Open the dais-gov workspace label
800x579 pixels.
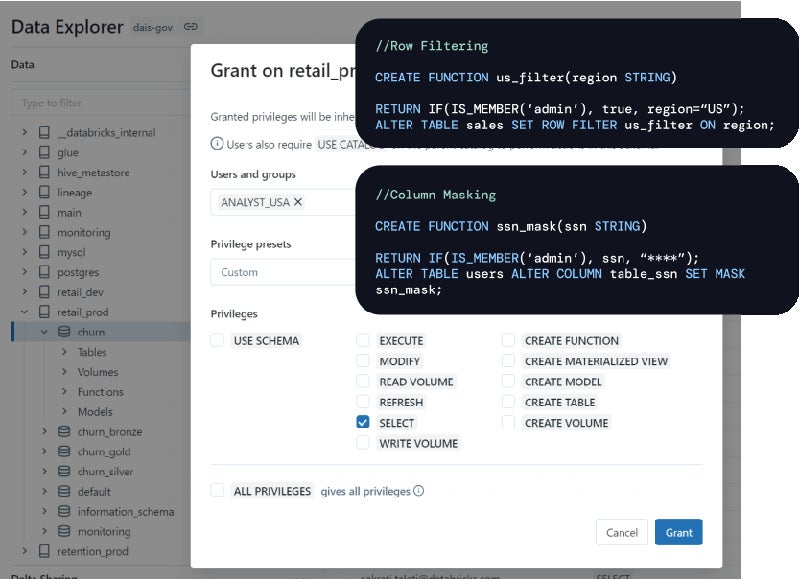[x=153, y=27]
